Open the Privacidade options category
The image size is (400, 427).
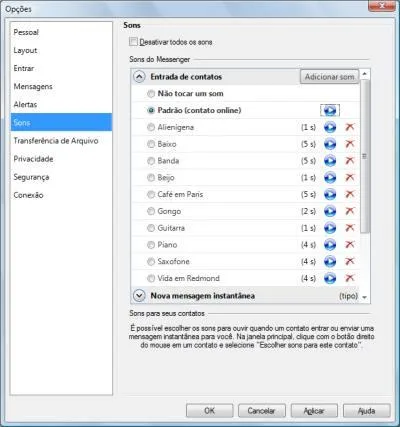(33, 159)
